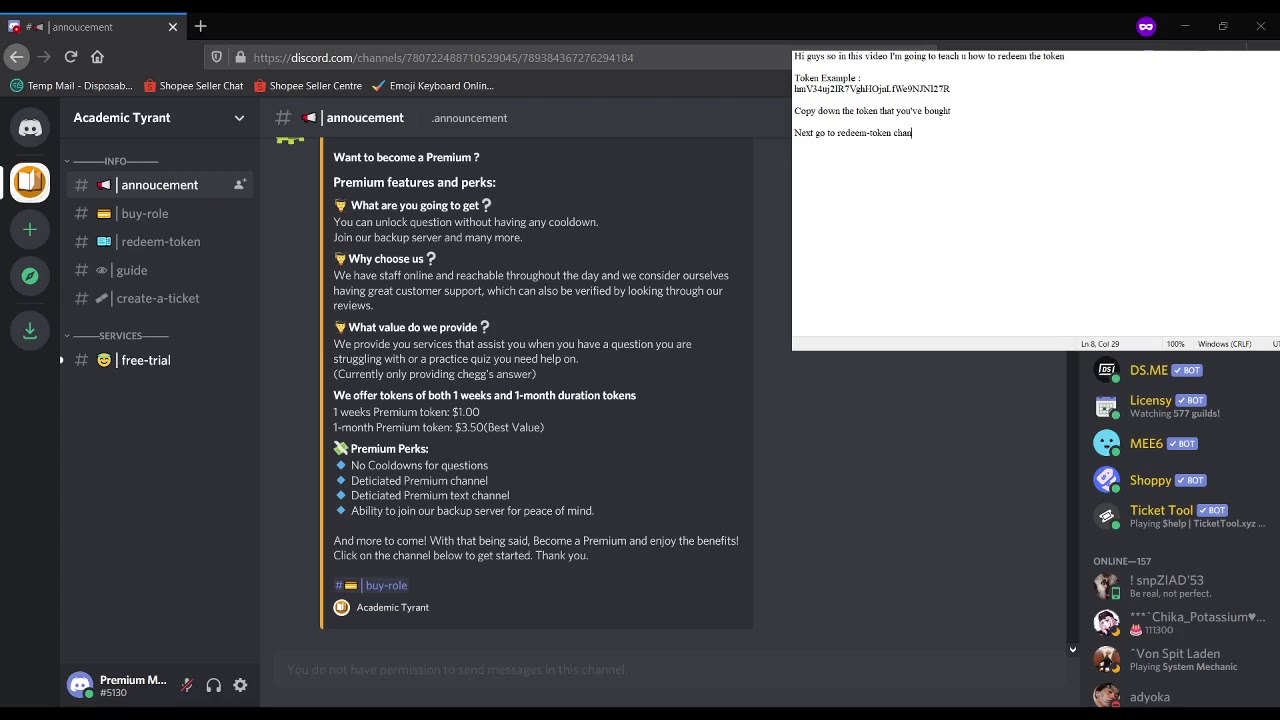The height and width of the screenshot is (720, 1280).
Task: Open Explore Public Servers compass icon
Action: [30, 276]
